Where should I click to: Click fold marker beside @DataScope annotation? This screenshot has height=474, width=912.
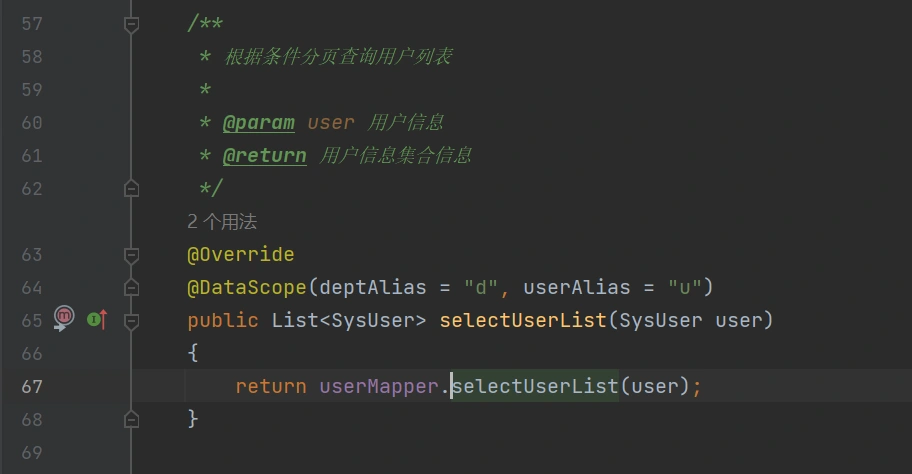click(131, 288)
